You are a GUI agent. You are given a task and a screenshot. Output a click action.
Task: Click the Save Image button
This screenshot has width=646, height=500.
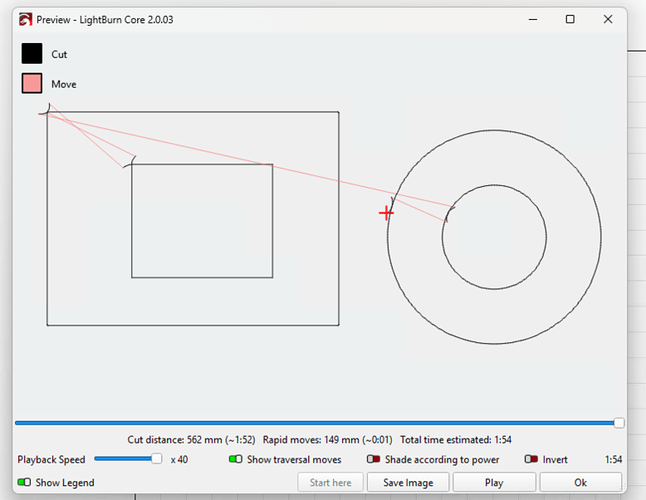pos(408,482)
